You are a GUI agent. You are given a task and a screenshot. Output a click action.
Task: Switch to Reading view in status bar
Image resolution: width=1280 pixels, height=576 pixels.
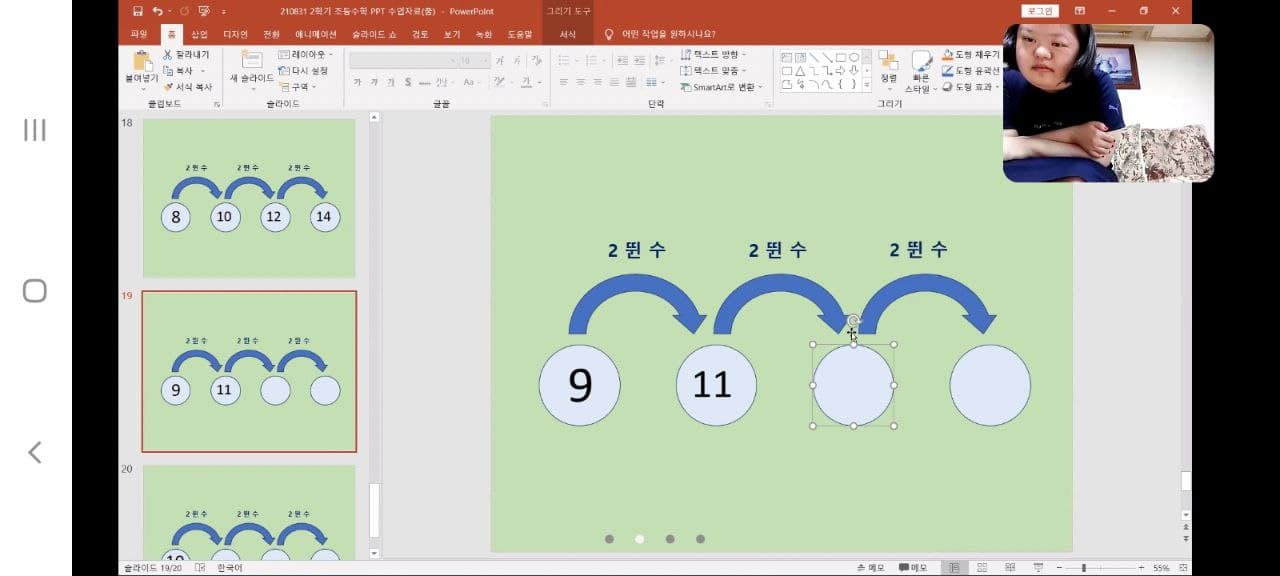click(x=1010, y=567)
